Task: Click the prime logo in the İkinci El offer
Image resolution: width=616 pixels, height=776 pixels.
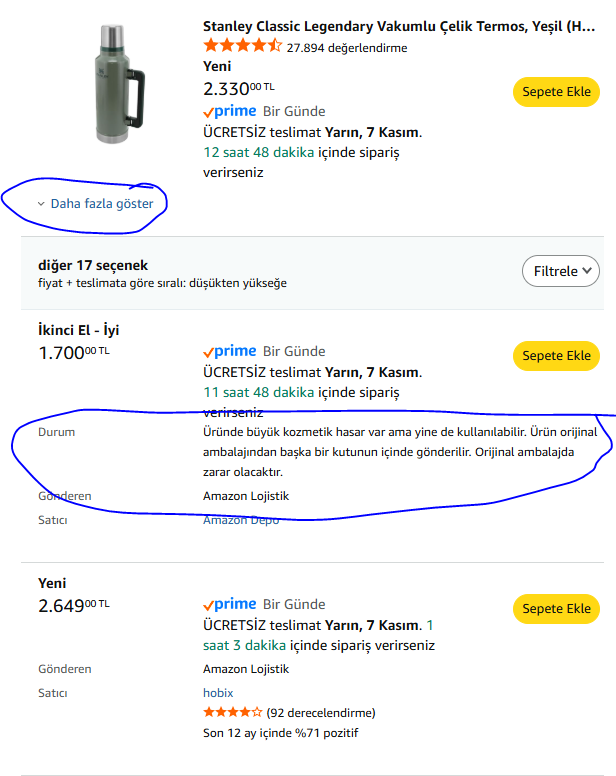Action: tap(229, 352)
